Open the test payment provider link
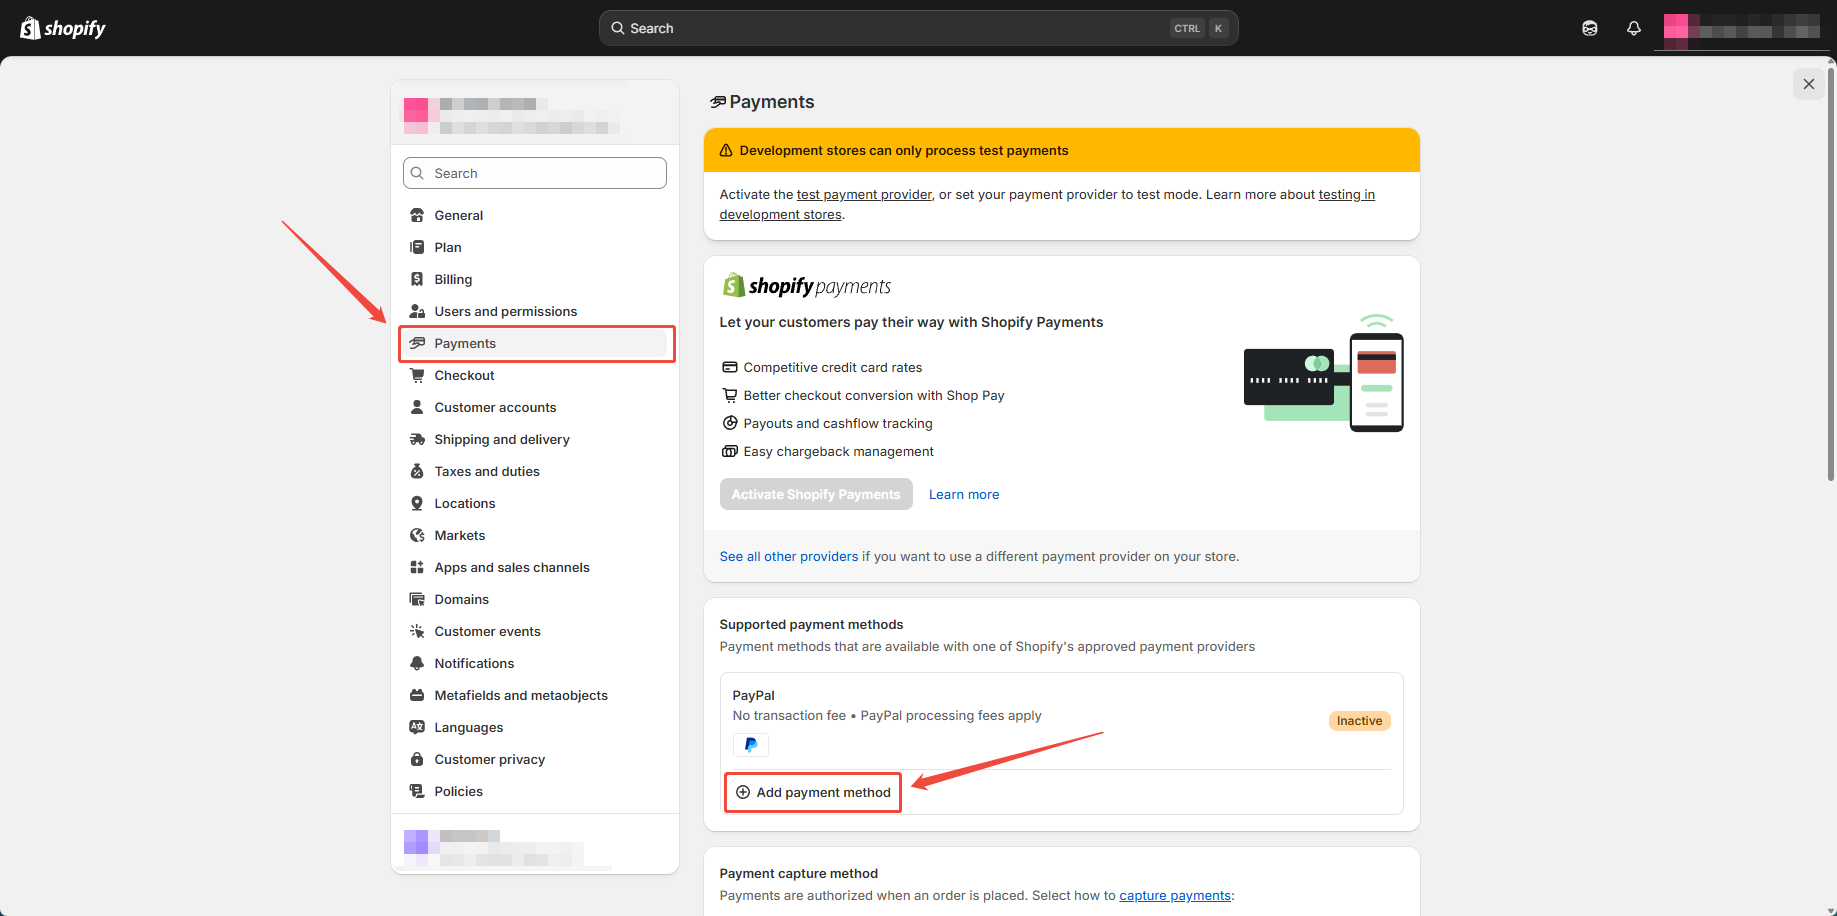Screen dimensions: 1837x916 pos(864,194)
